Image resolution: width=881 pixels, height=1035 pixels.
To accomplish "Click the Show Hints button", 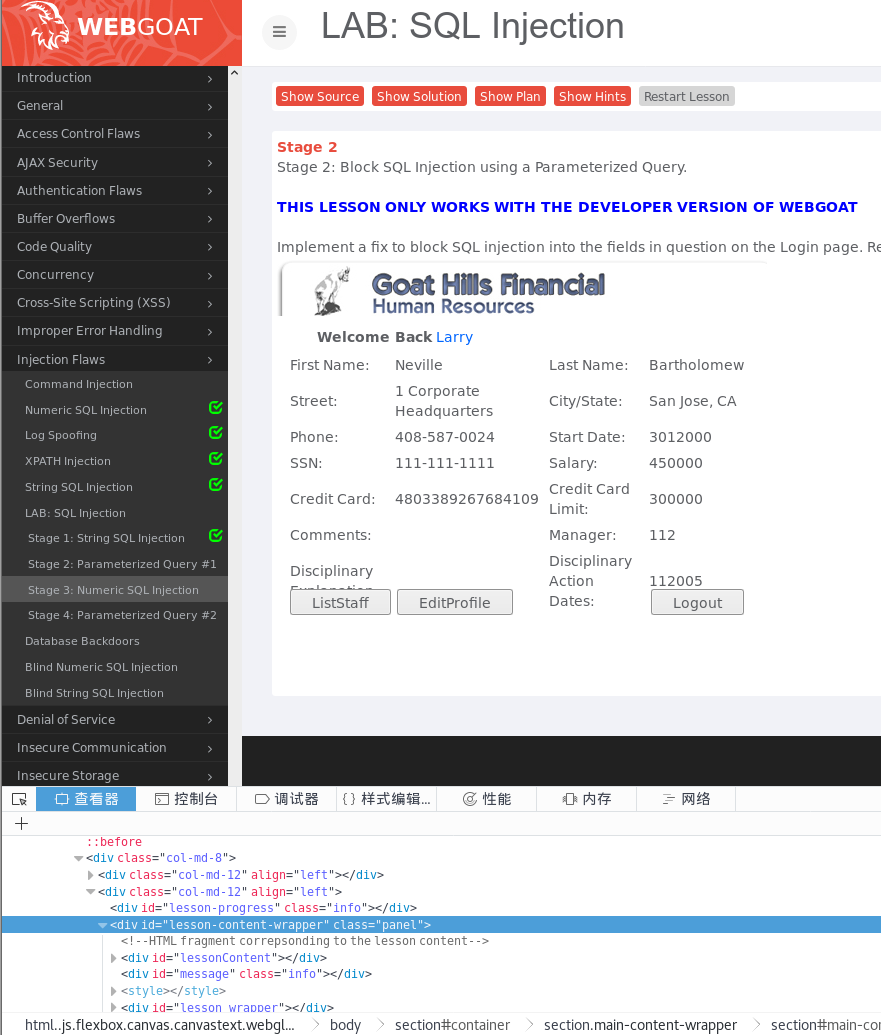I will point(592,96).
